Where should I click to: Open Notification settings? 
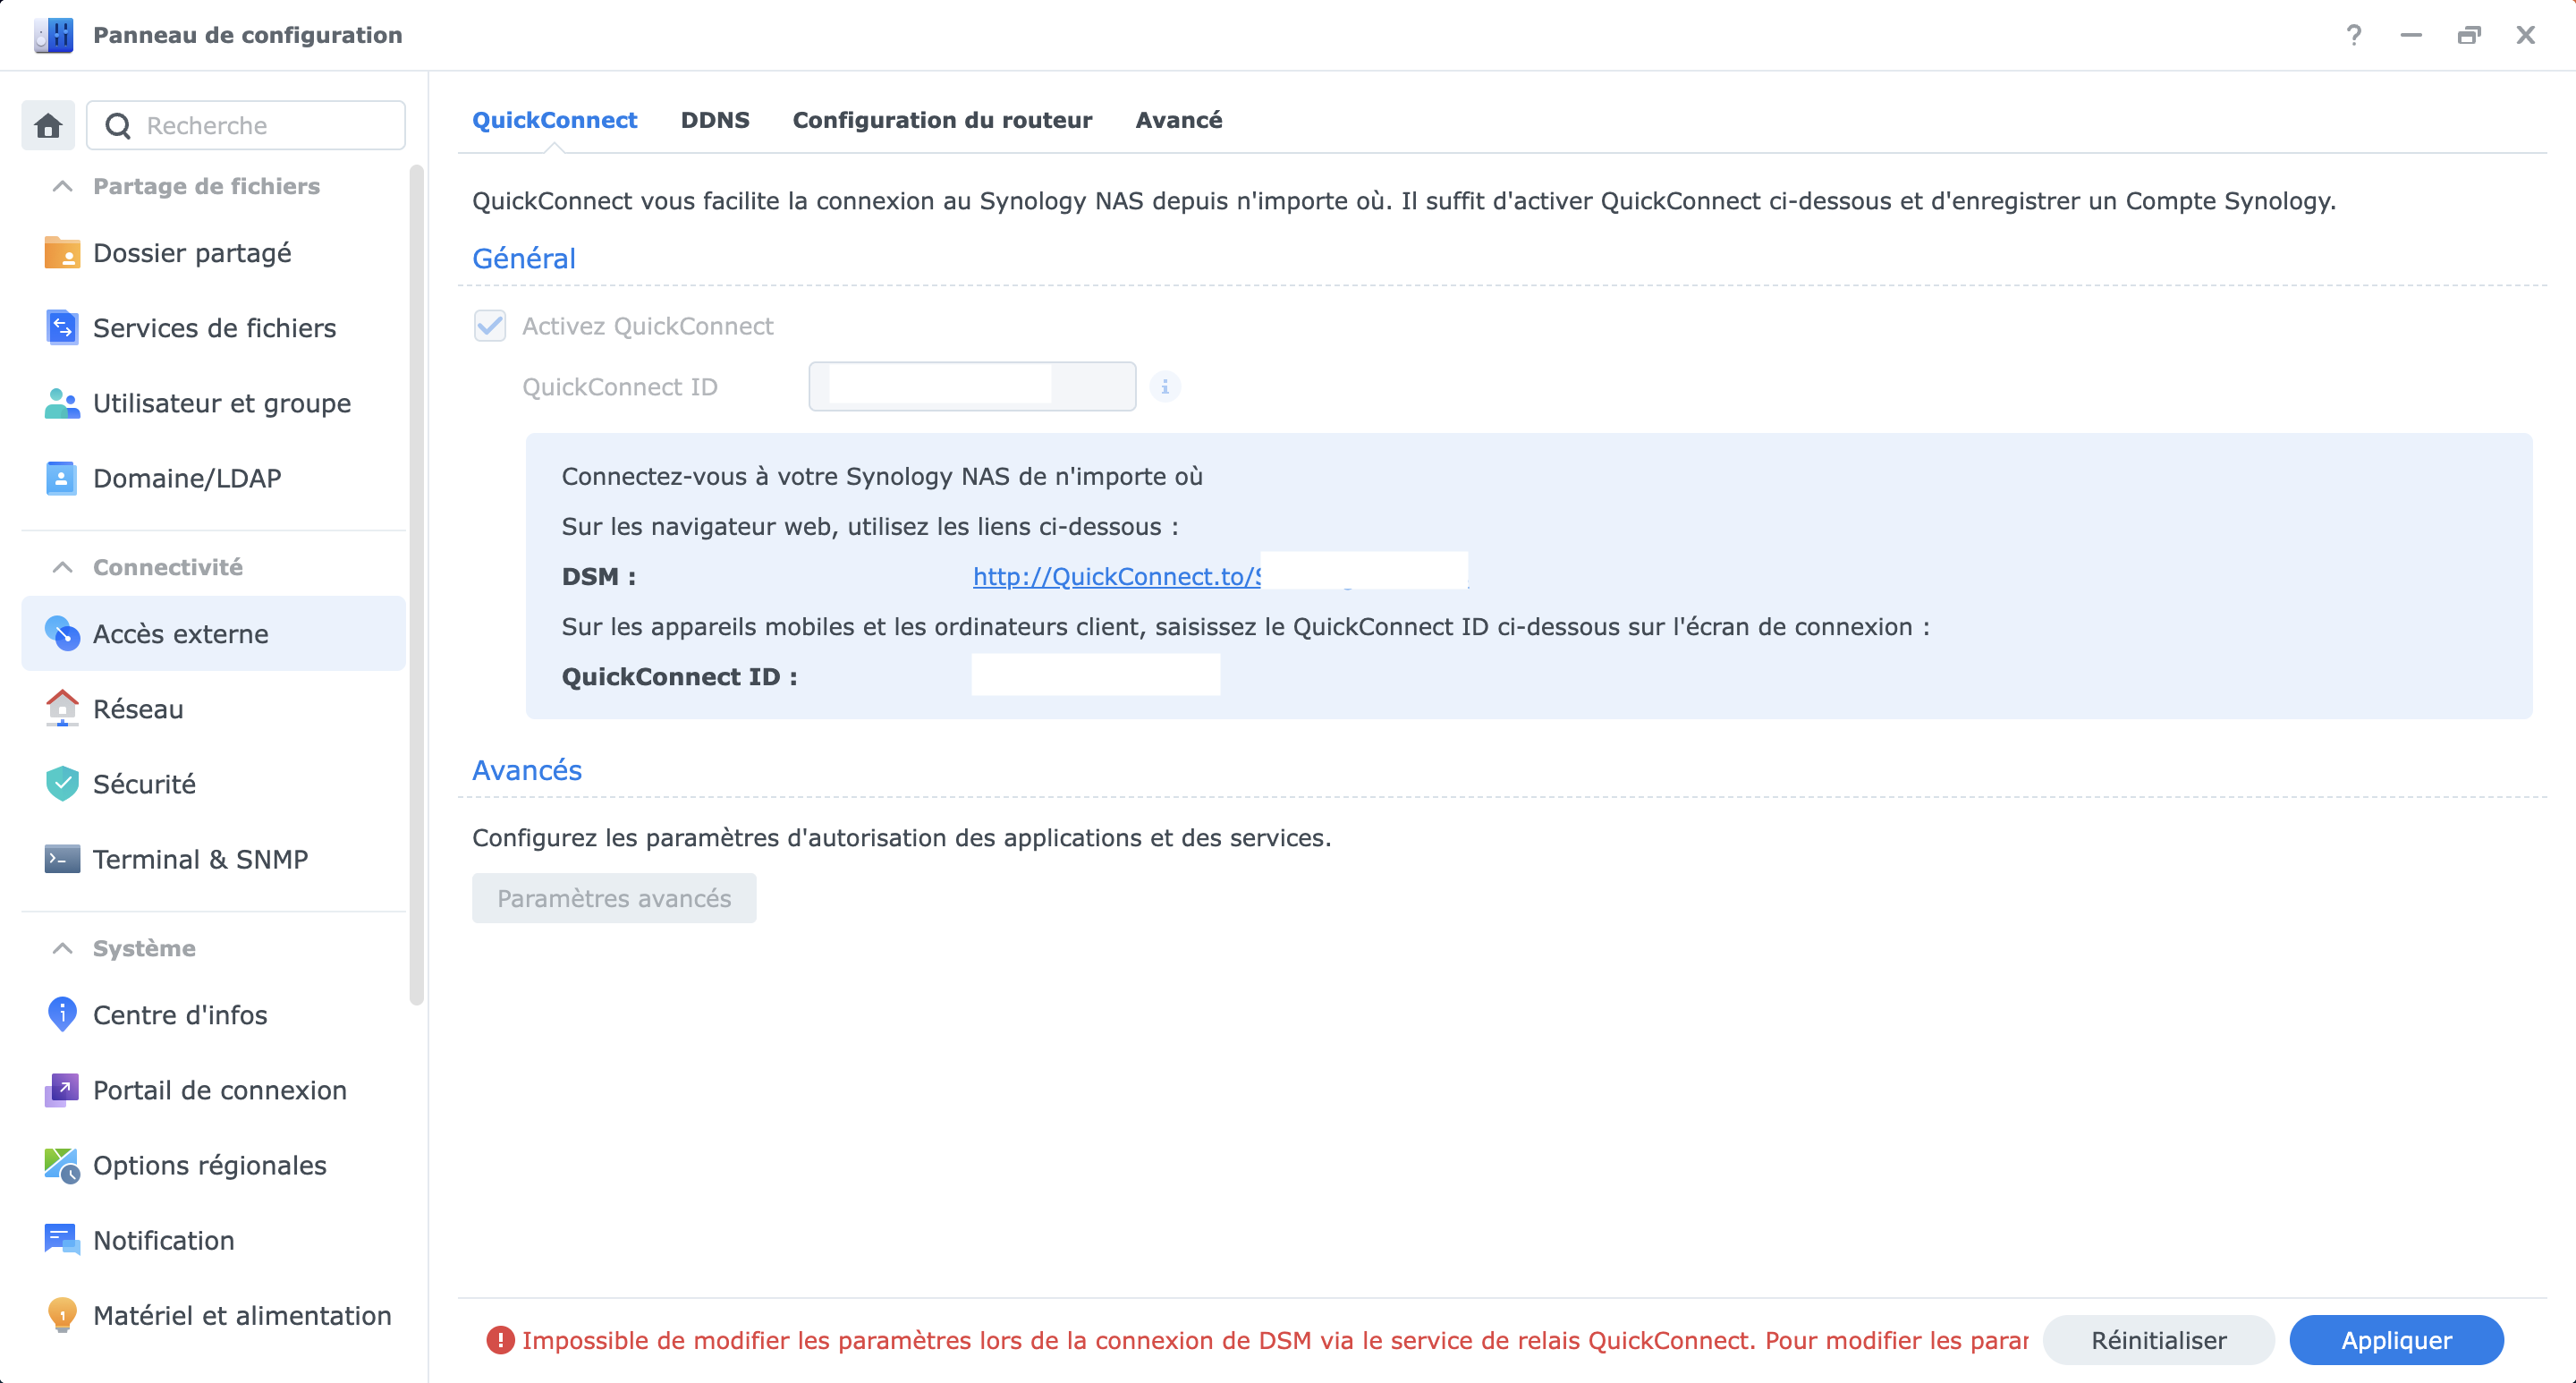point(162,1240)
